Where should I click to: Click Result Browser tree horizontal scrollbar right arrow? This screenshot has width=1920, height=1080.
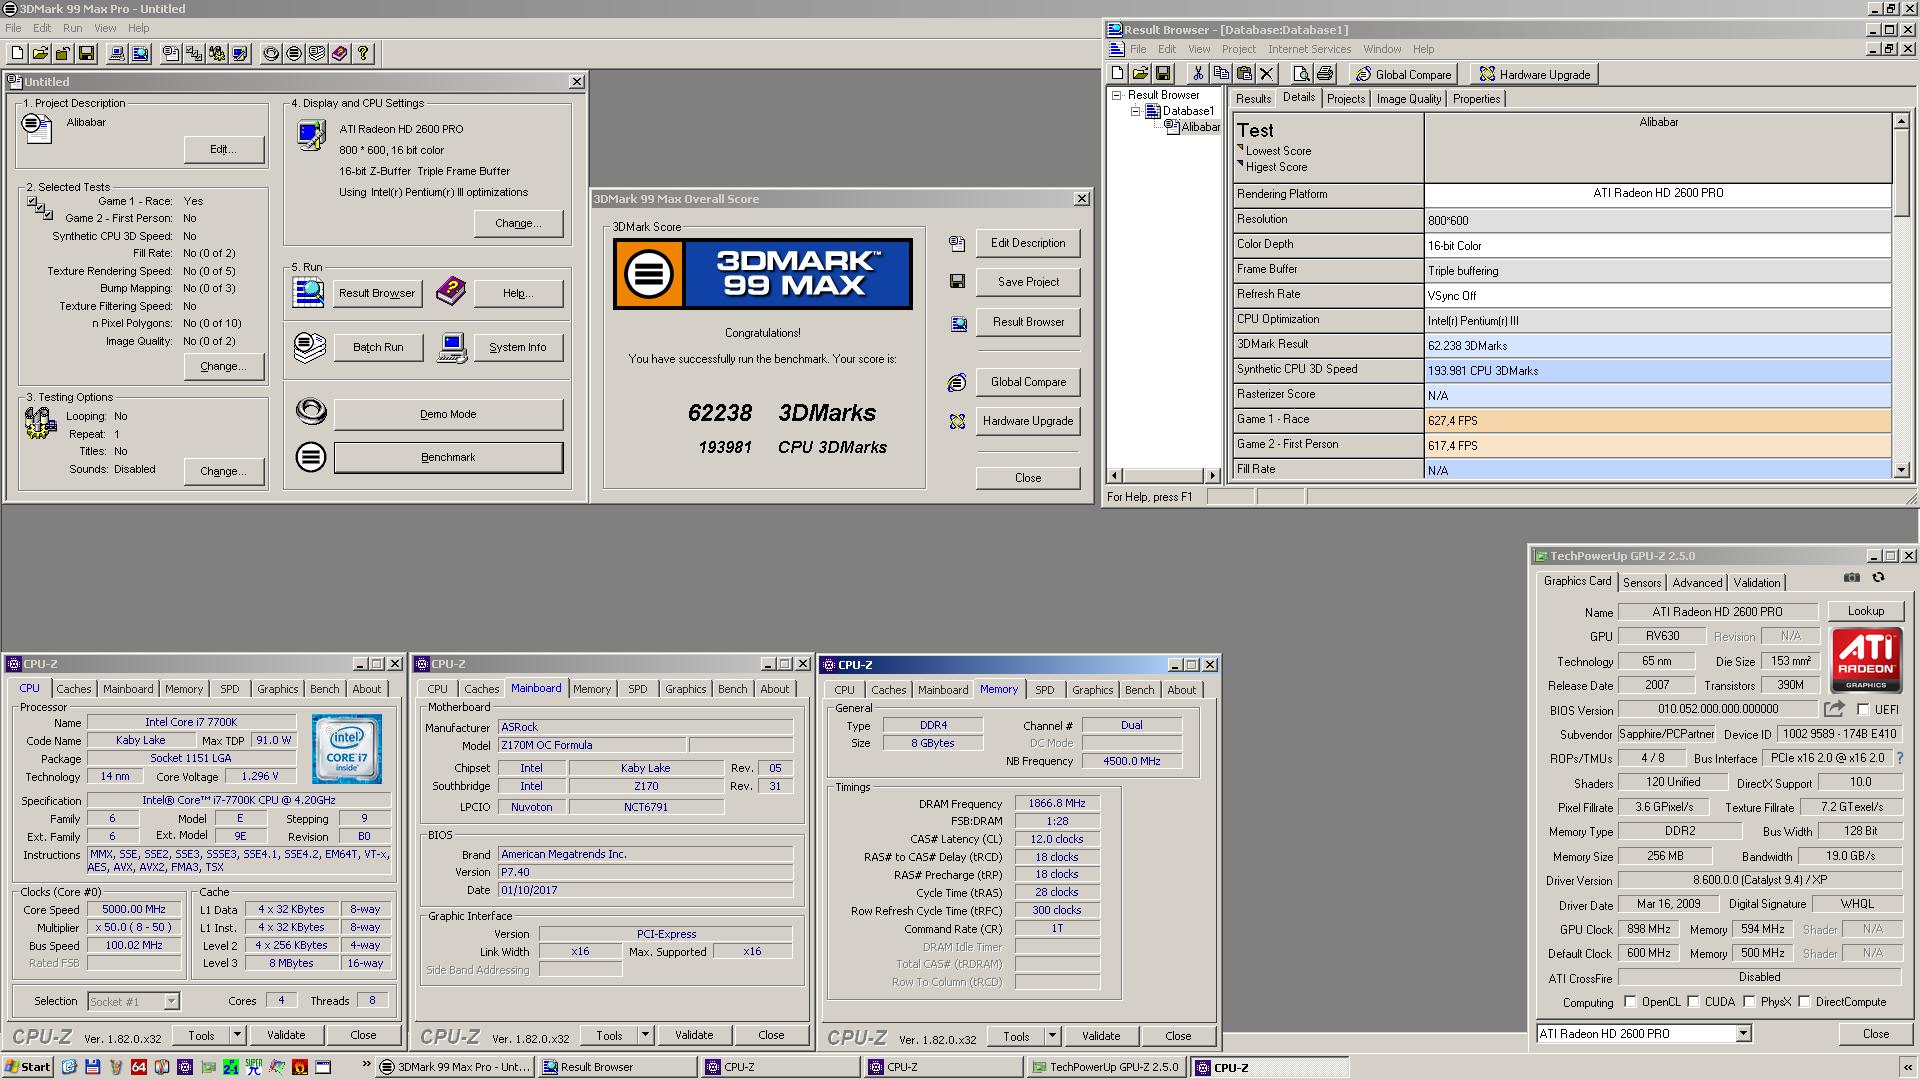click(x=1213, y=475)
